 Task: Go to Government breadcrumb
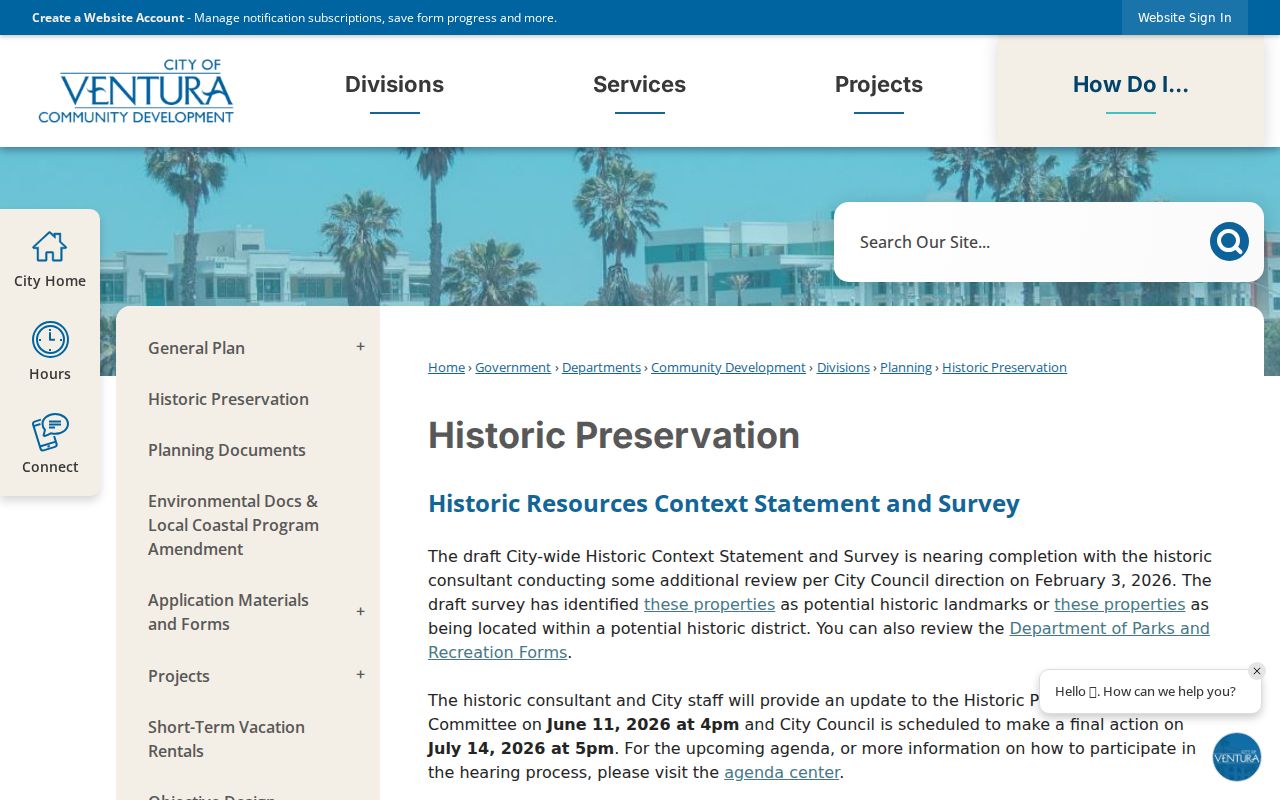click(x=513, y=367)
